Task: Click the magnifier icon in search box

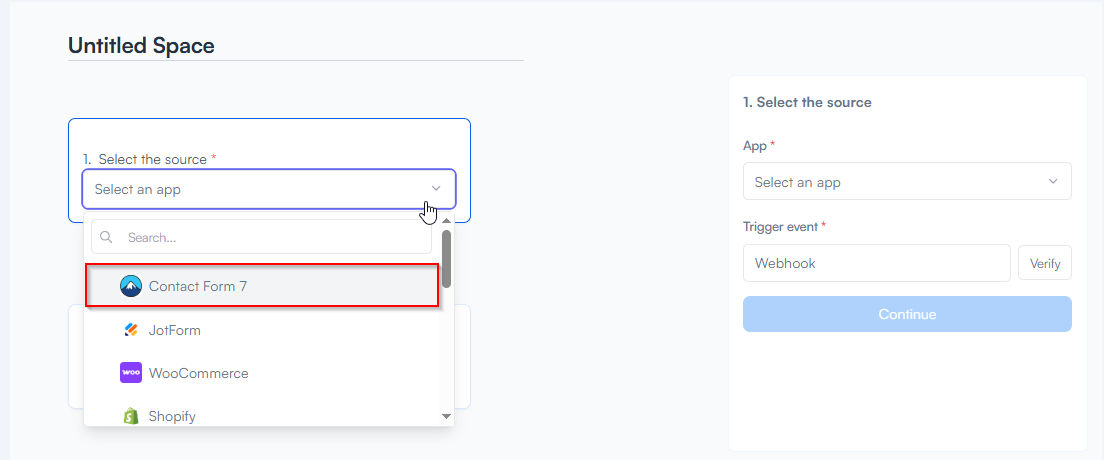Action: coord(106,238)
